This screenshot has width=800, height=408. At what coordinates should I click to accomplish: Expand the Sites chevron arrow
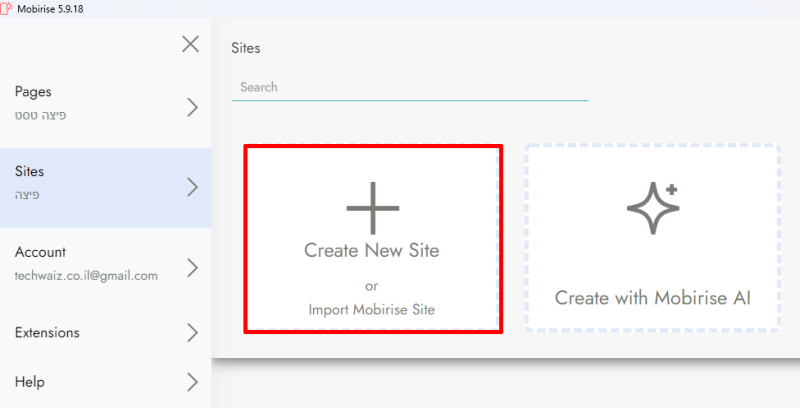tap(192, 187)
